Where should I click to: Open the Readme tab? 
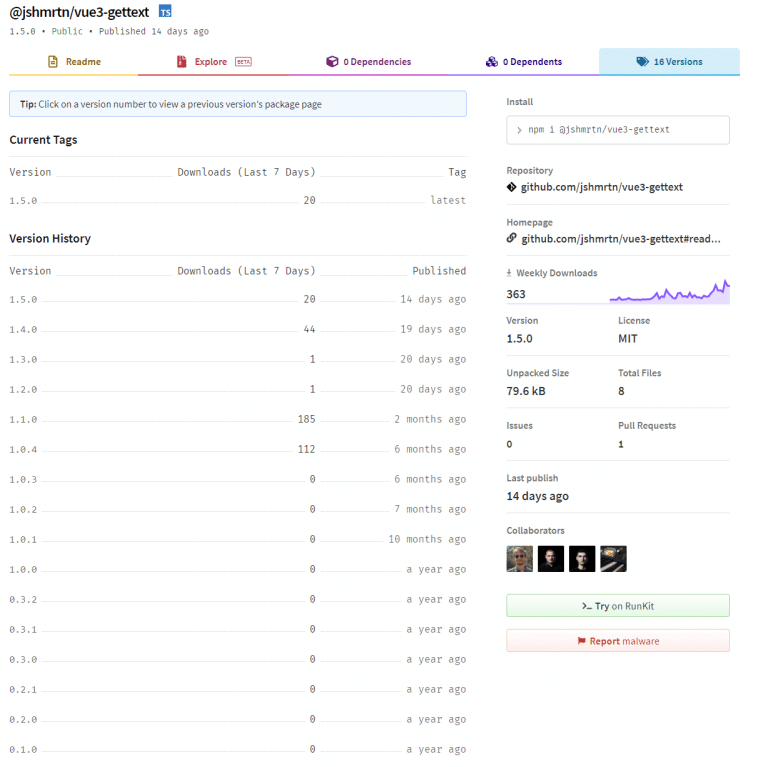73,62
